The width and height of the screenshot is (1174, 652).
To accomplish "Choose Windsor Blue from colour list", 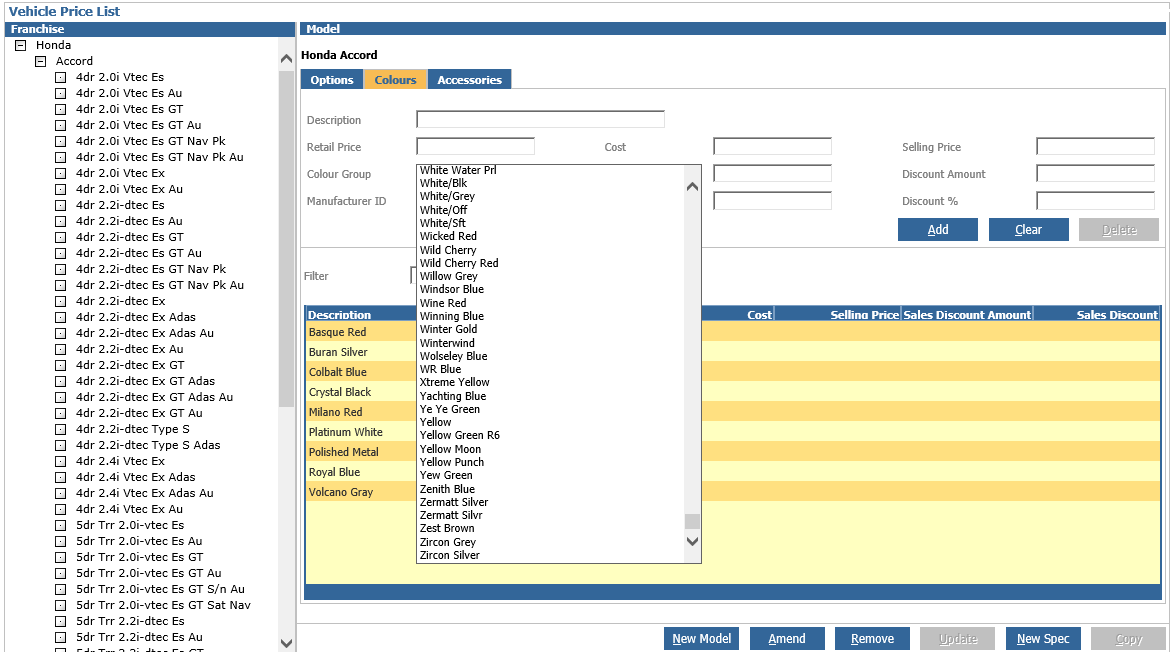I will pyautogui.click(x=451, y=290).
